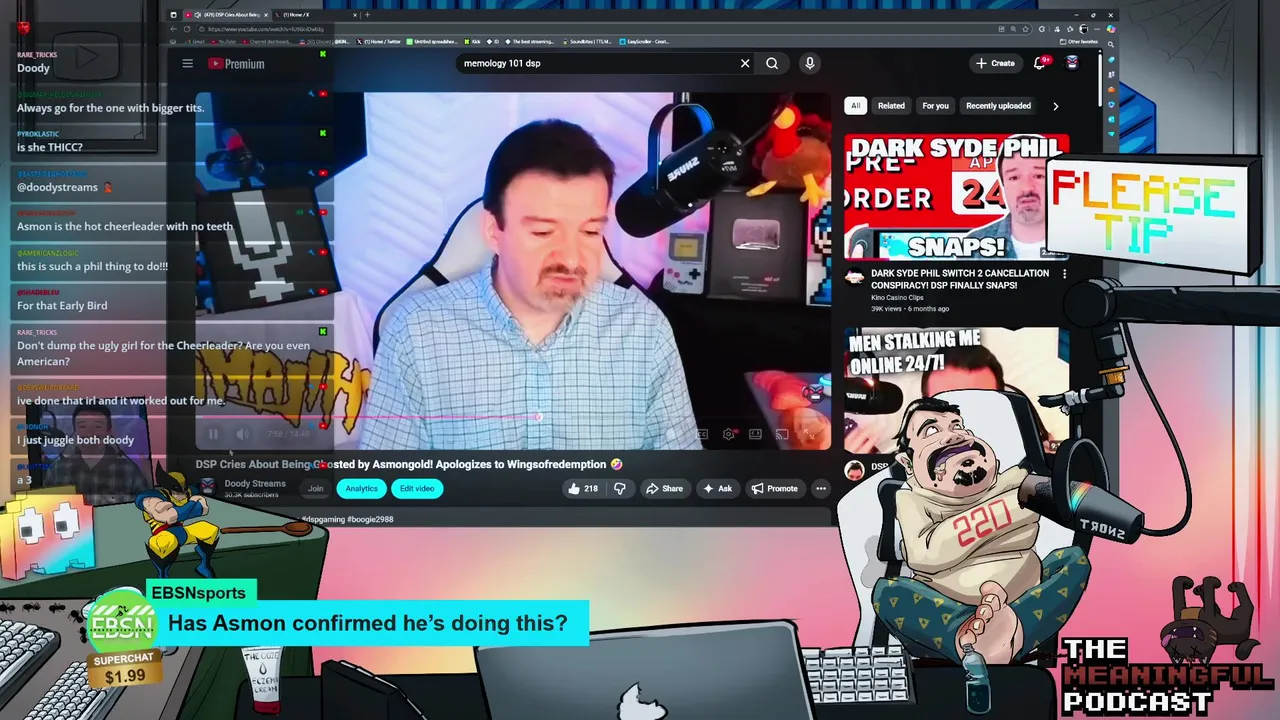Run search with magnifier button
This screenshot has width=1280, height=720.
point(772,63)
